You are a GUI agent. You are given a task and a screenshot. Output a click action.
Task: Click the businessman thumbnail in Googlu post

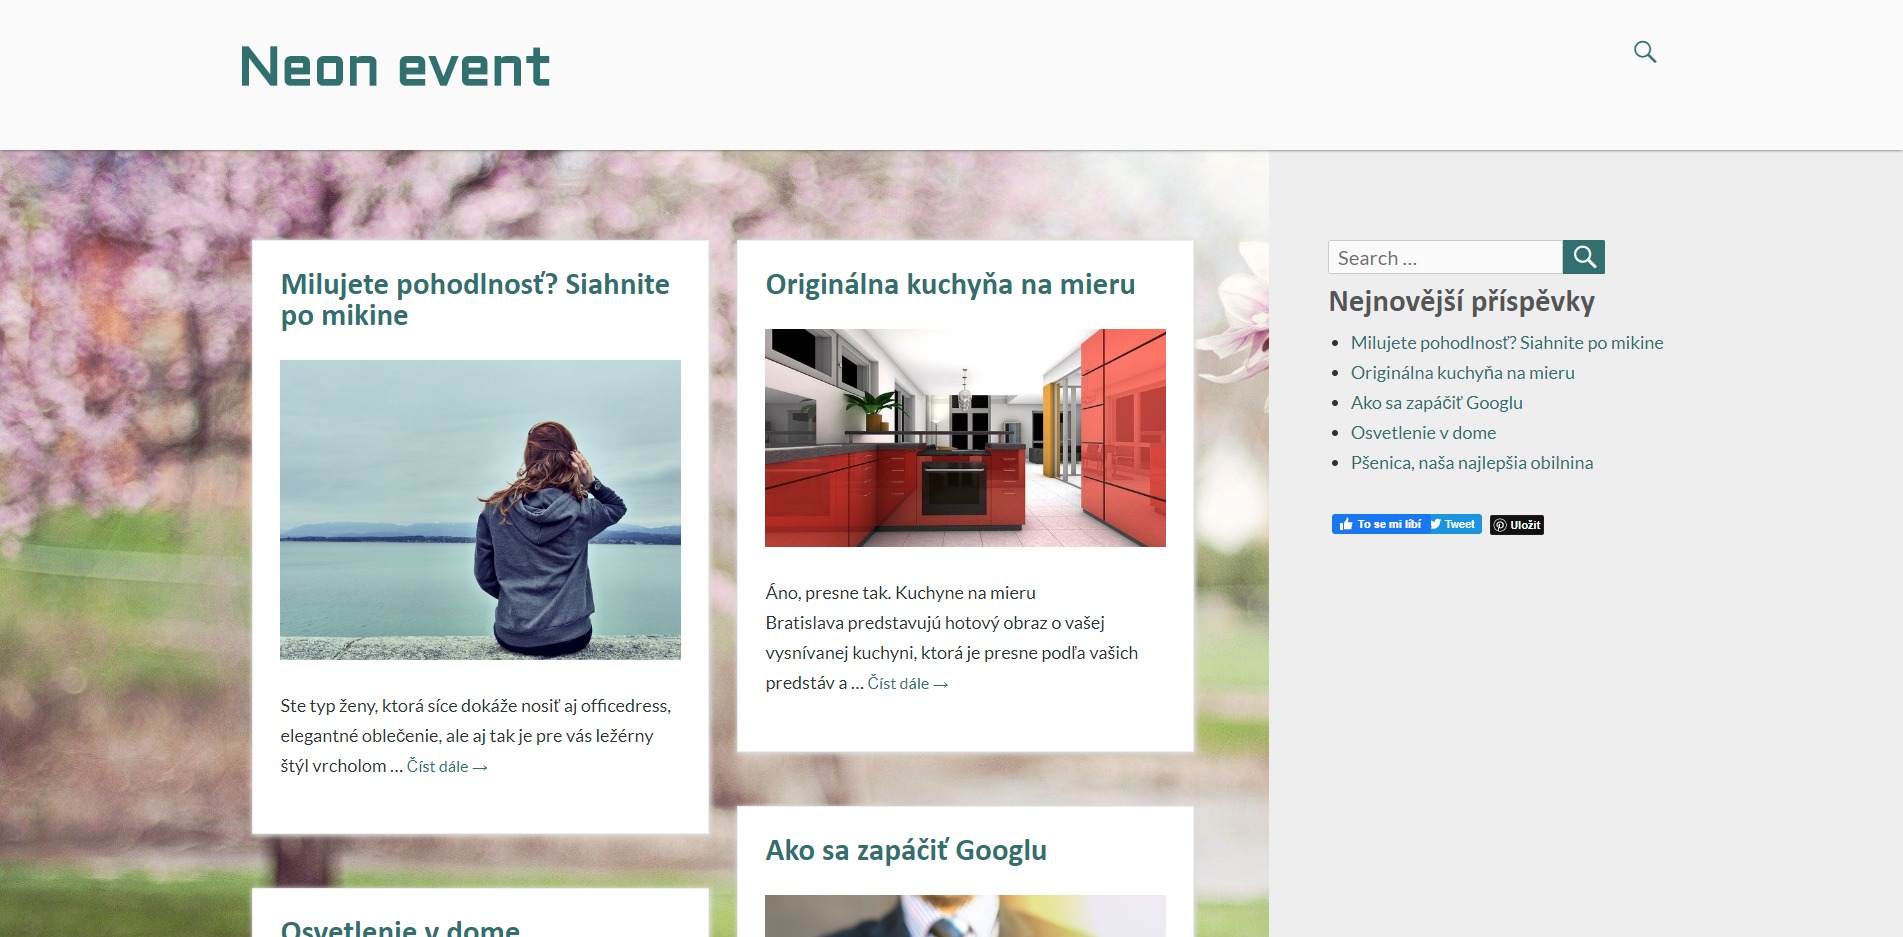(965, 916)
